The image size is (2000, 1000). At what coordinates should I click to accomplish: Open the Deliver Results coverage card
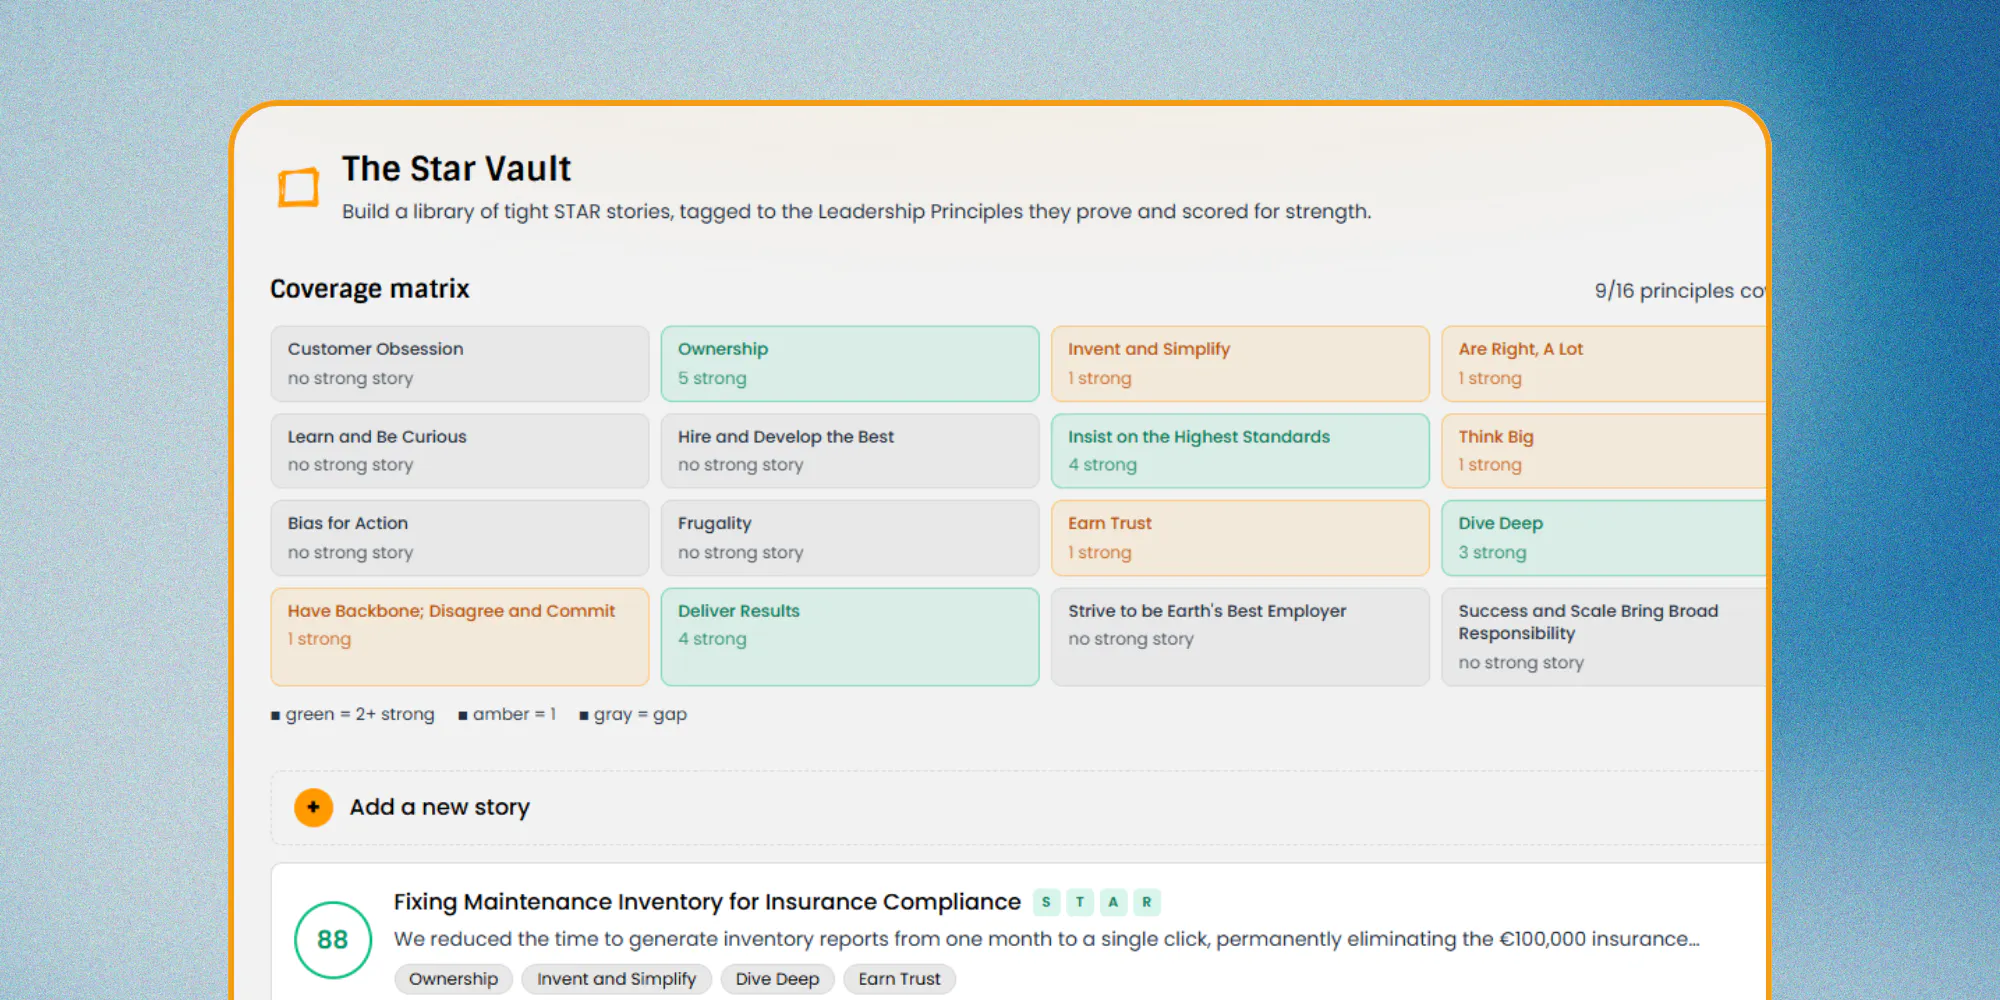pyautogui.click(x=850, y=637)
